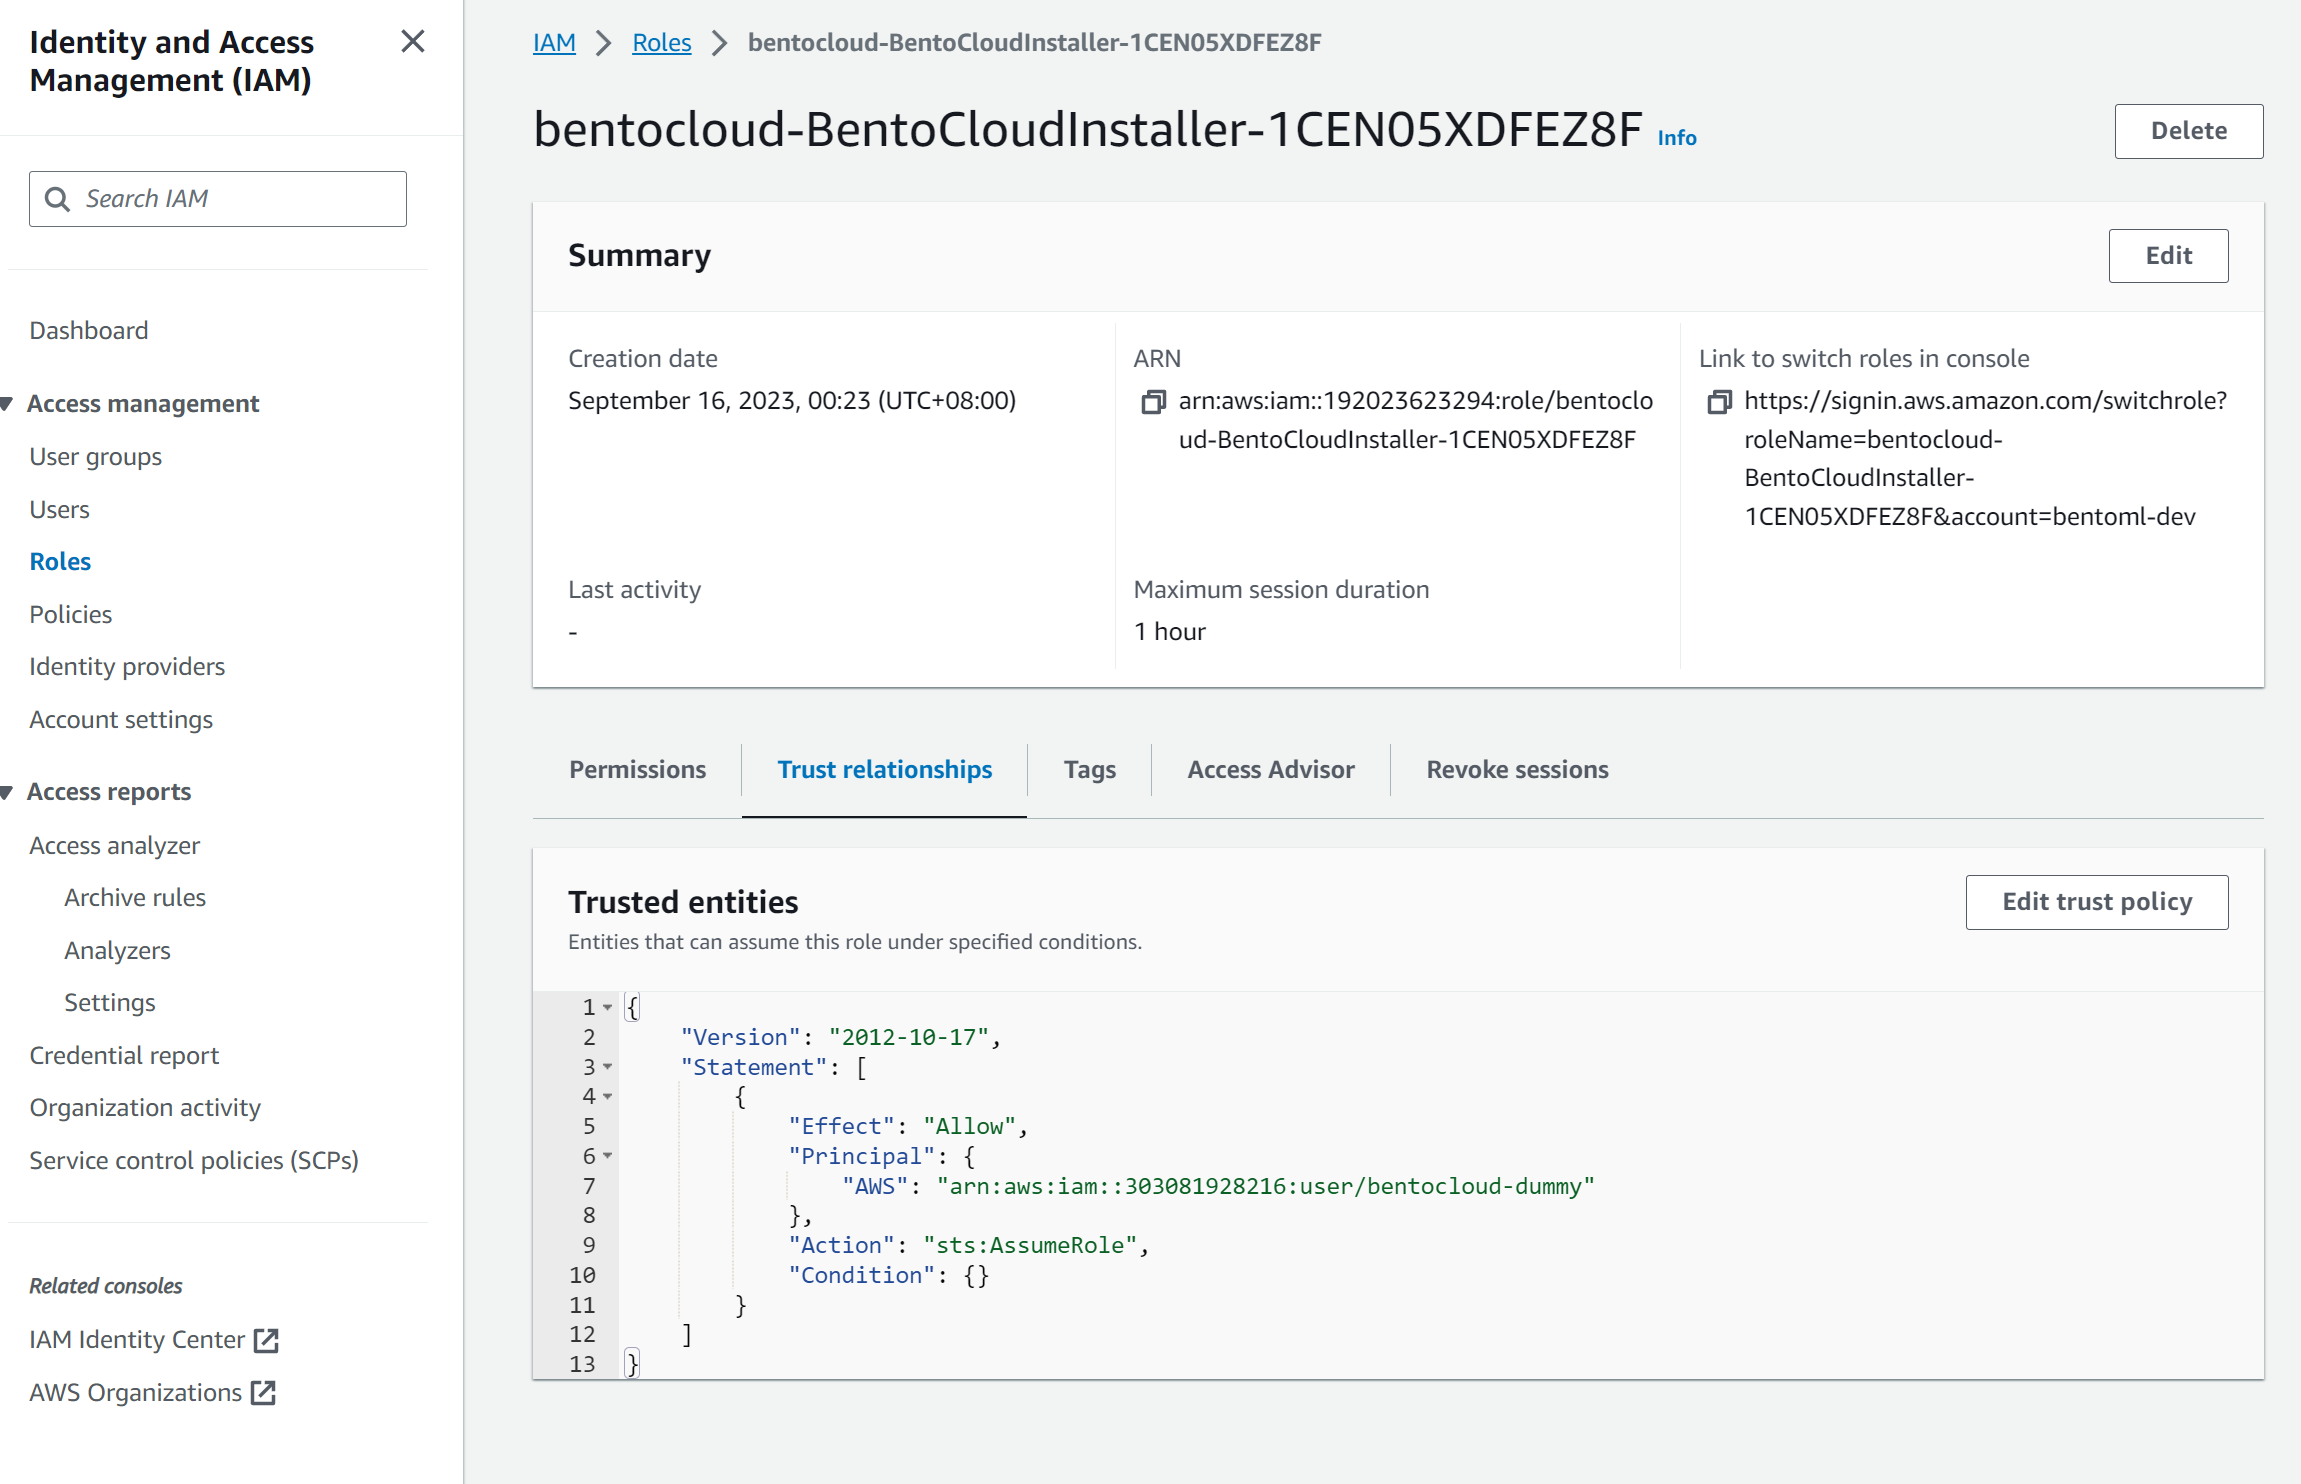Open the Info link beside role name

tap(1677, 138)
